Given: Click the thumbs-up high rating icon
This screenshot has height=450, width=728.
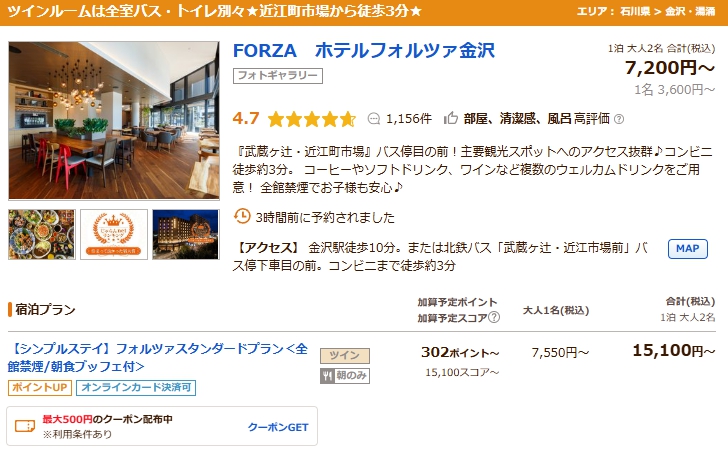Looking at the screenshot, I should click(x=450, y=118).
